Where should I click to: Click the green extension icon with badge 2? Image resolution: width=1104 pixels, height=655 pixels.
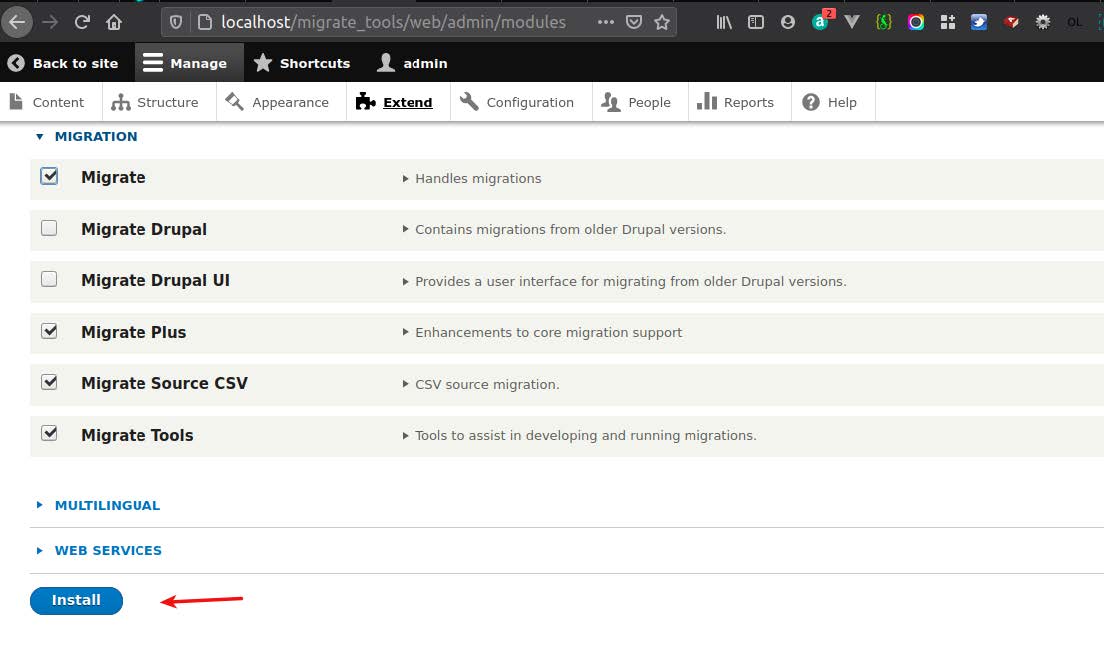pos(821,21)
